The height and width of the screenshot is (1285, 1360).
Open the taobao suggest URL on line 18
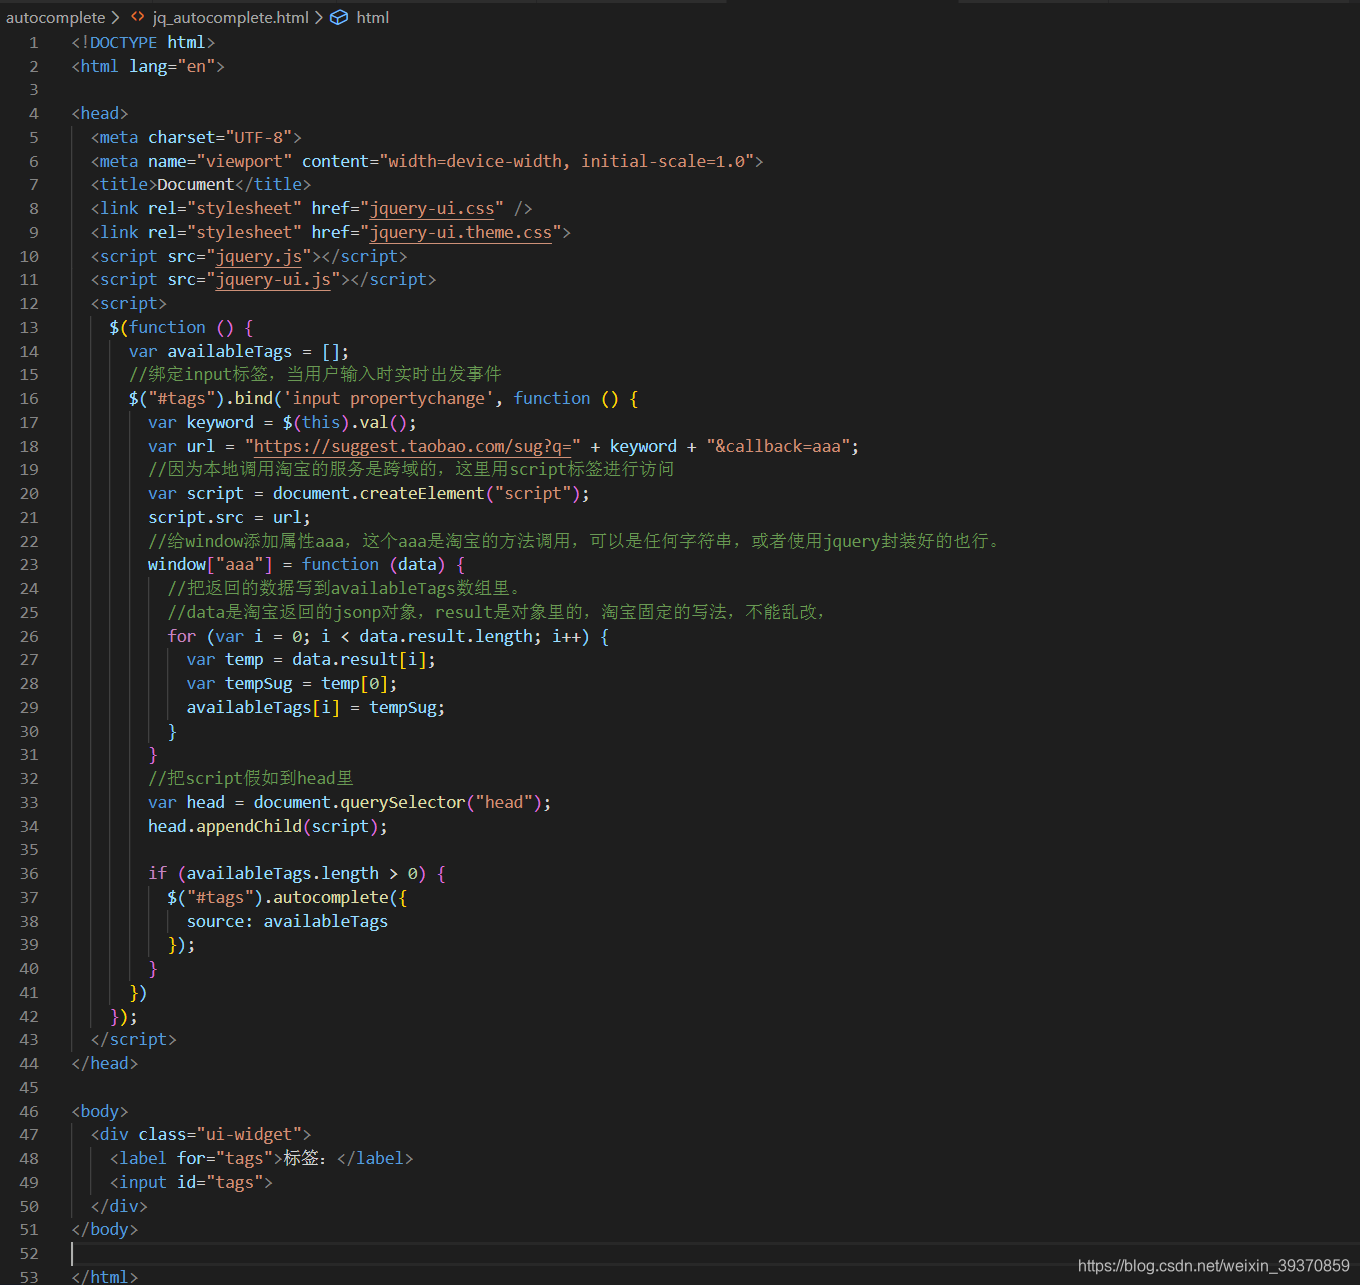[x=412, y=446]
